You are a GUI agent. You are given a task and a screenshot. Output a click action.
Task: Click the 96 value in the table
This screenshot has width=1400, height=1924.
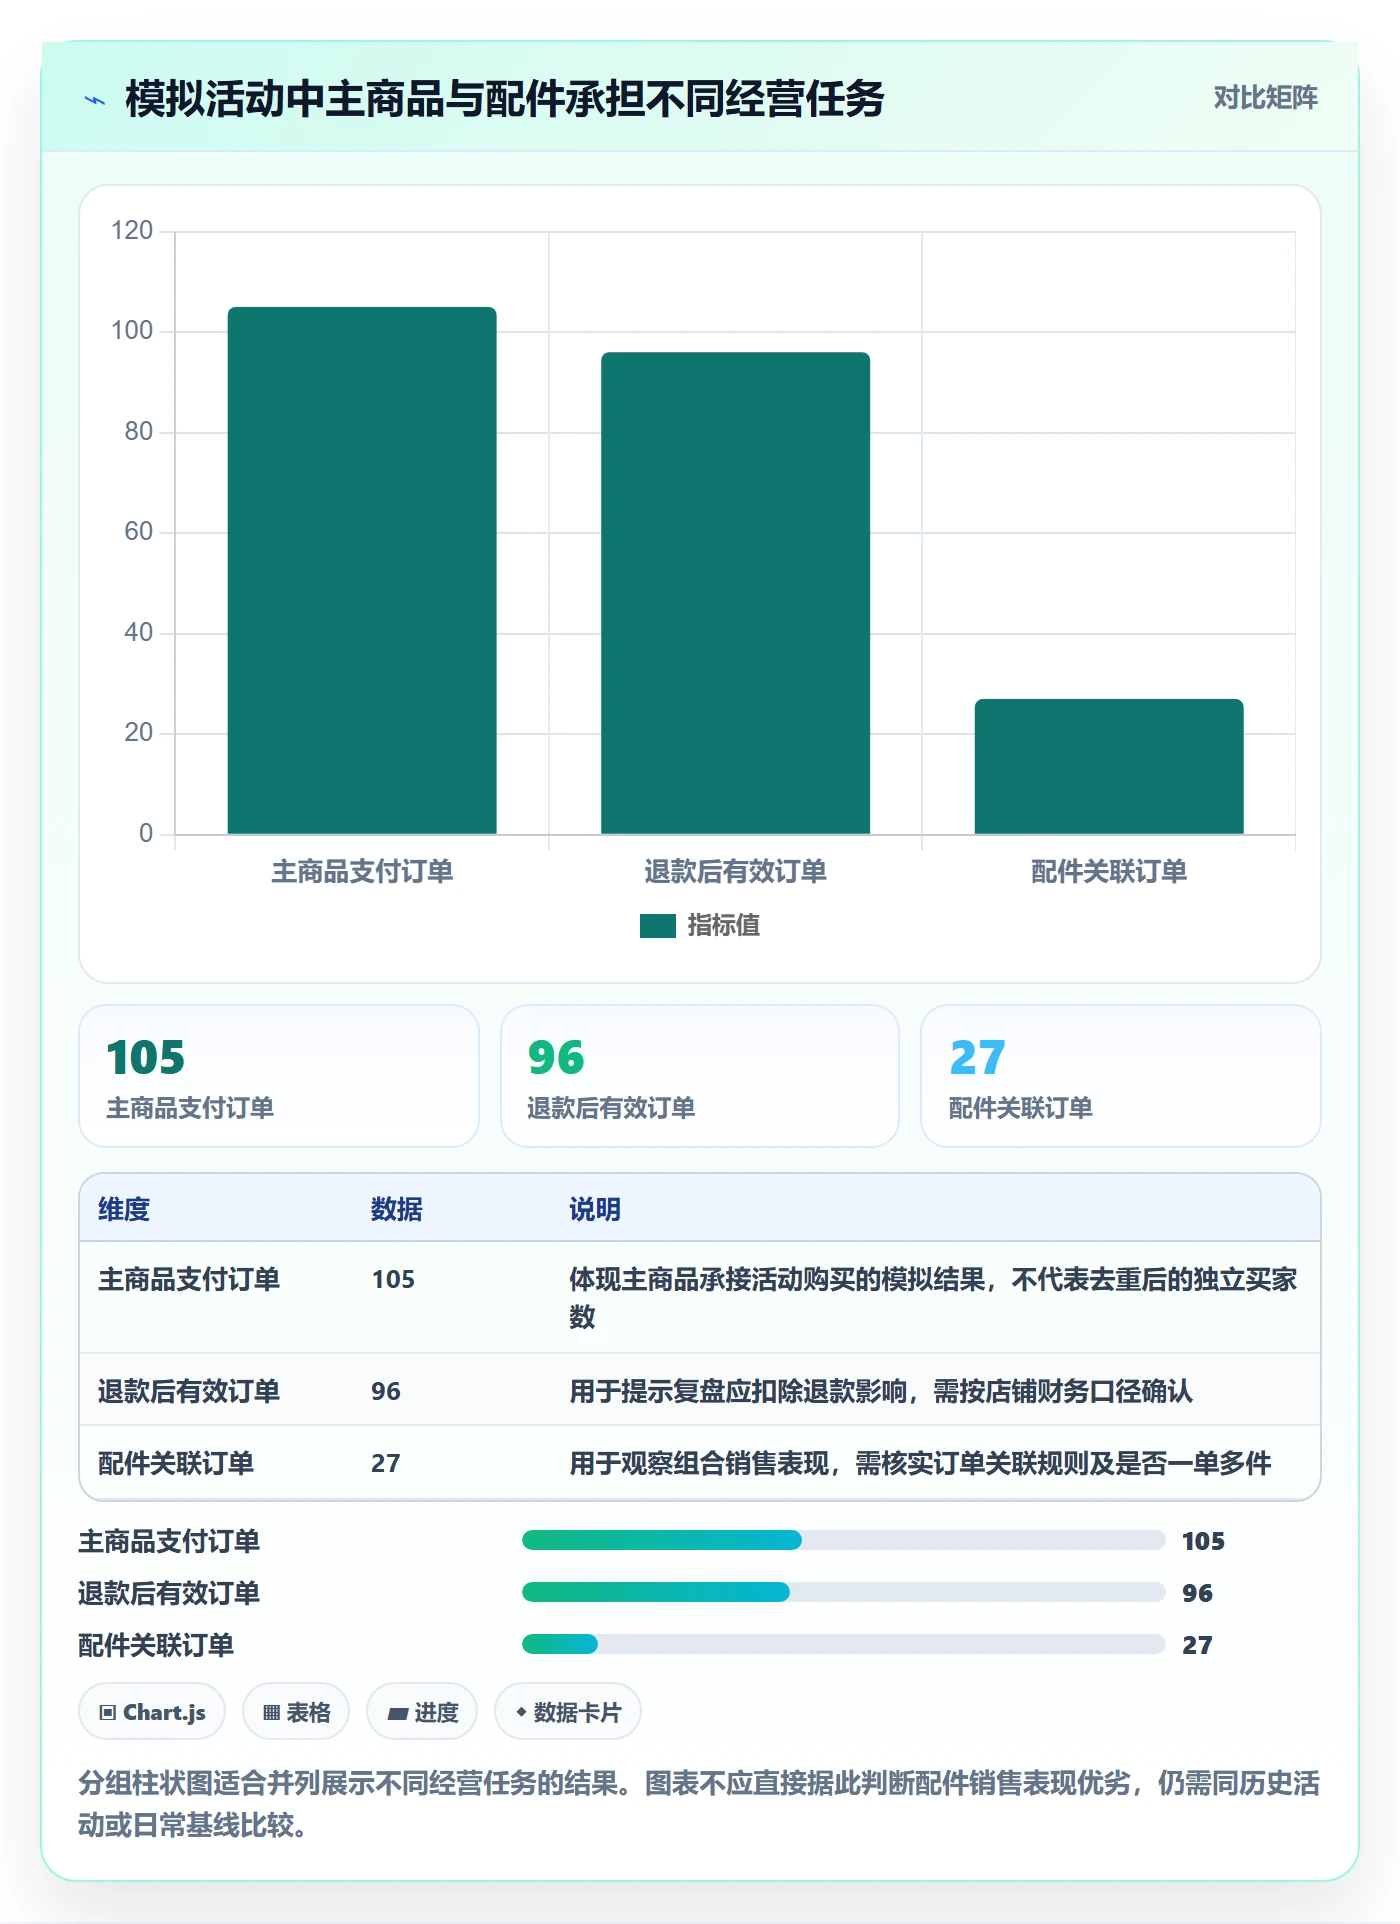click(x=386, y=1392)
